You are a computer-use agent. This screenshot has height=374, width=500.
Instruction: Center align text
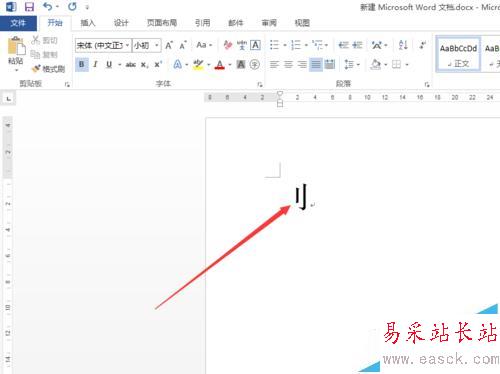pyautogui.click(x=288, y=64)
